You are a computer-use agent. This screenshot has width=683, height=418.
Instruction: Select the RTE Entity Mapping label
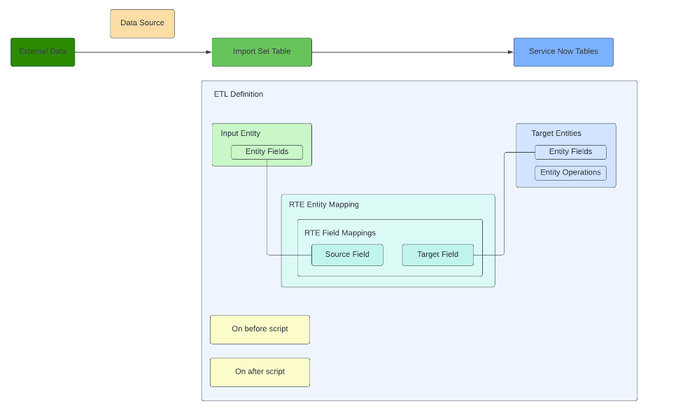pyautogui.click(x=324, y=204)
